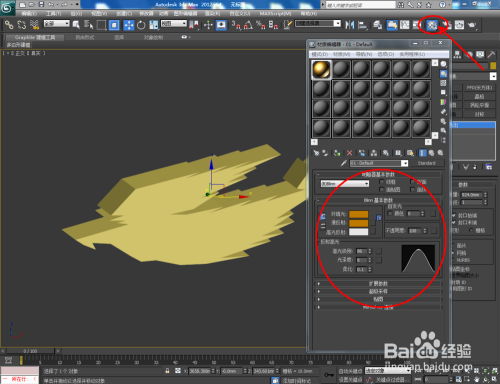Click the Diffuse orange color swatch
500x384 pixels.
point(359,223)
